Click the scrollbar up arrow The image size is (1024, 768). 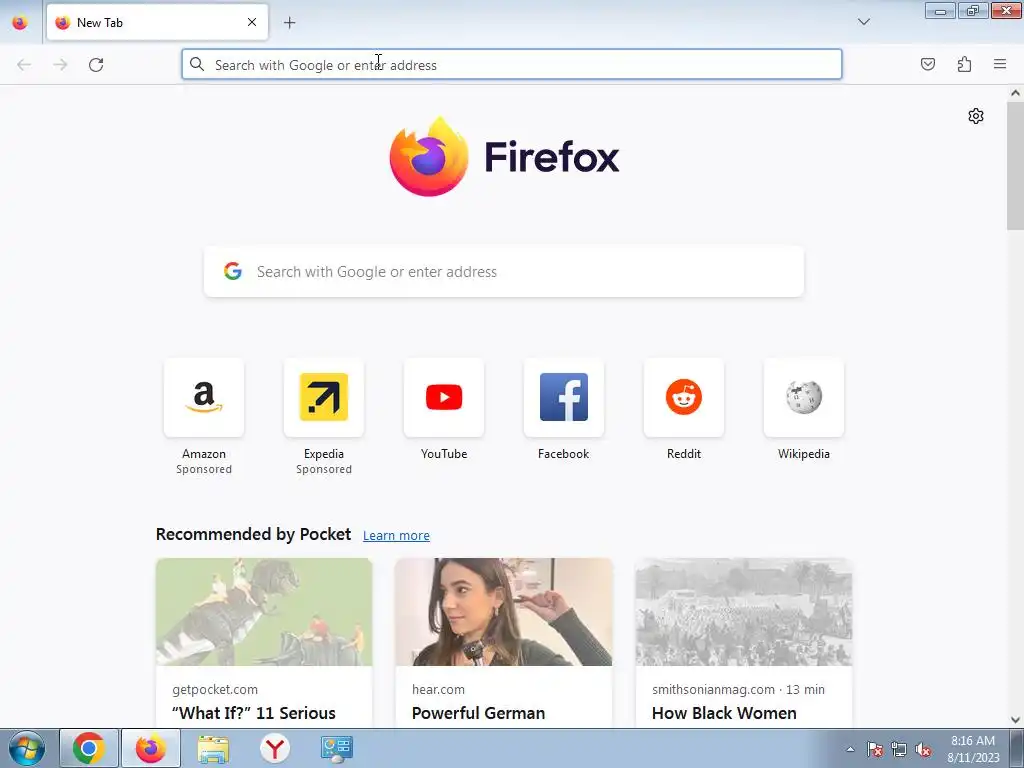click(x=1015, y=93)
